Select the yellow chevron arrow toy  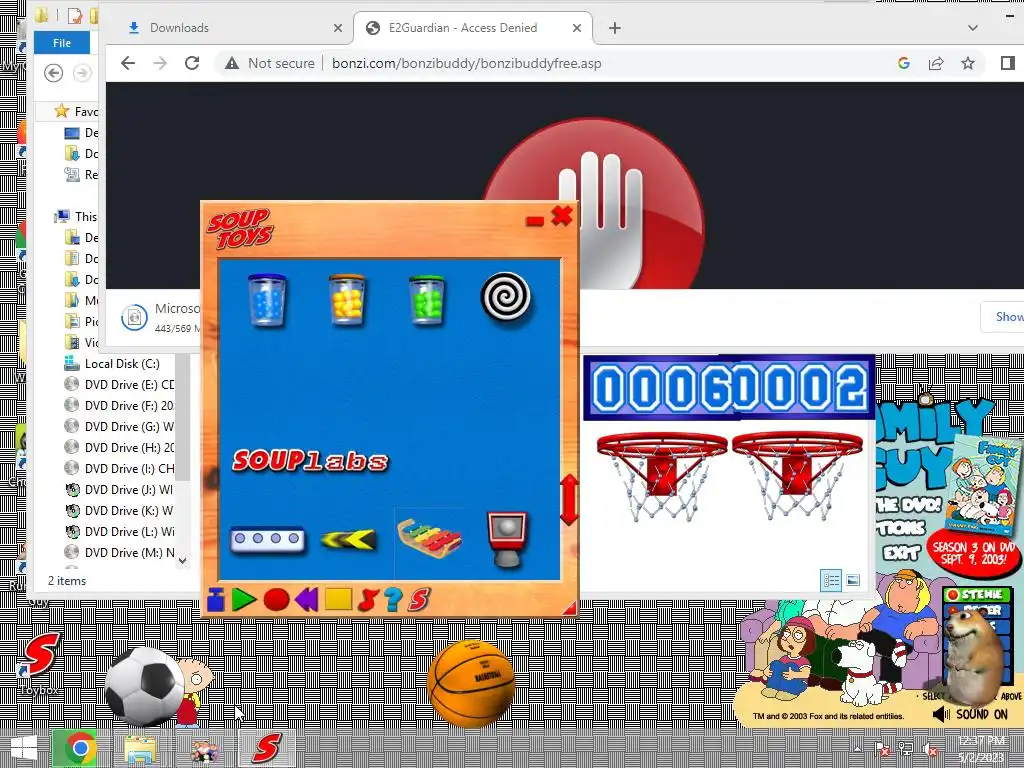pos(349,539)
